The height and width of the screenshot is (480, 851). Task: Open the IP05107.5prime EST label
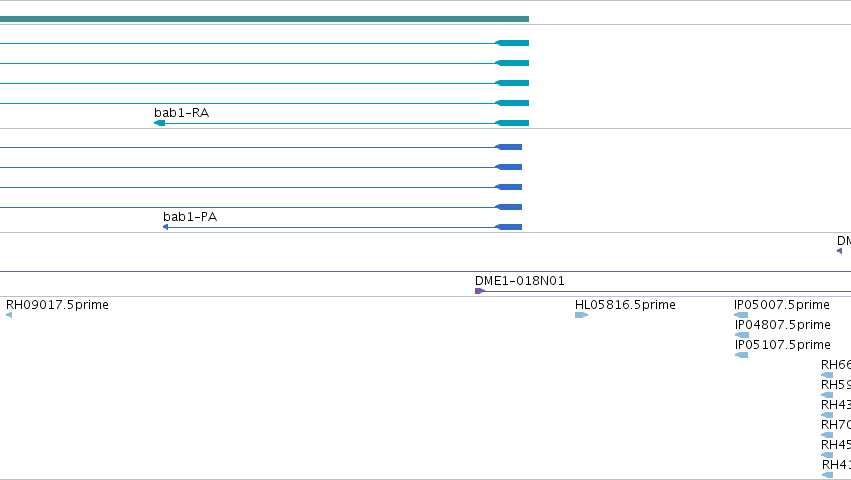pos(783,345)
